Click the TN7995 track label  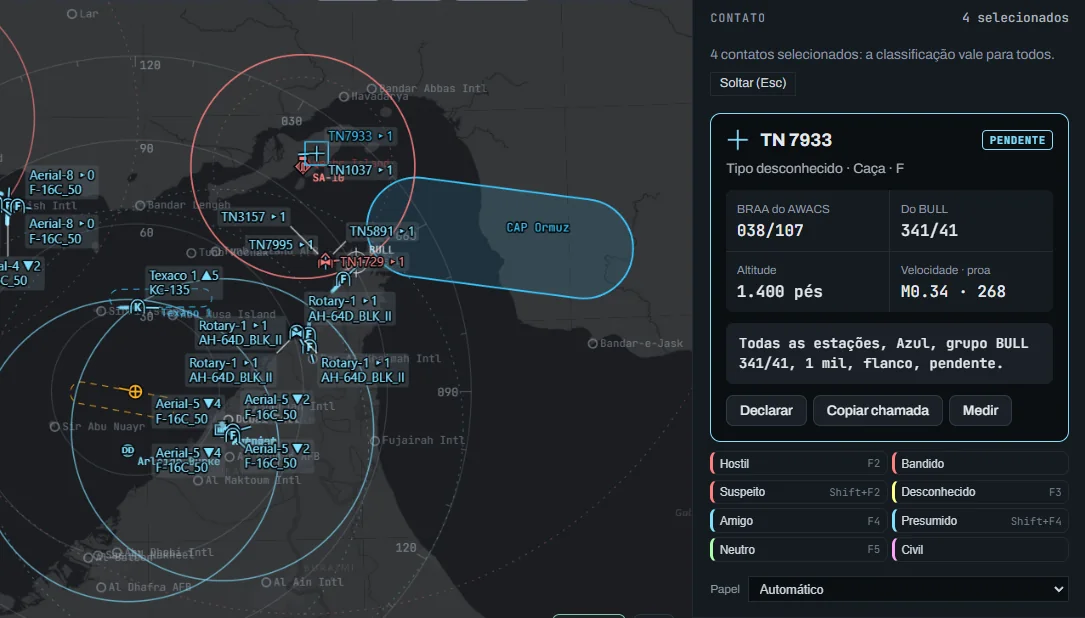click(x=281, y=245)
